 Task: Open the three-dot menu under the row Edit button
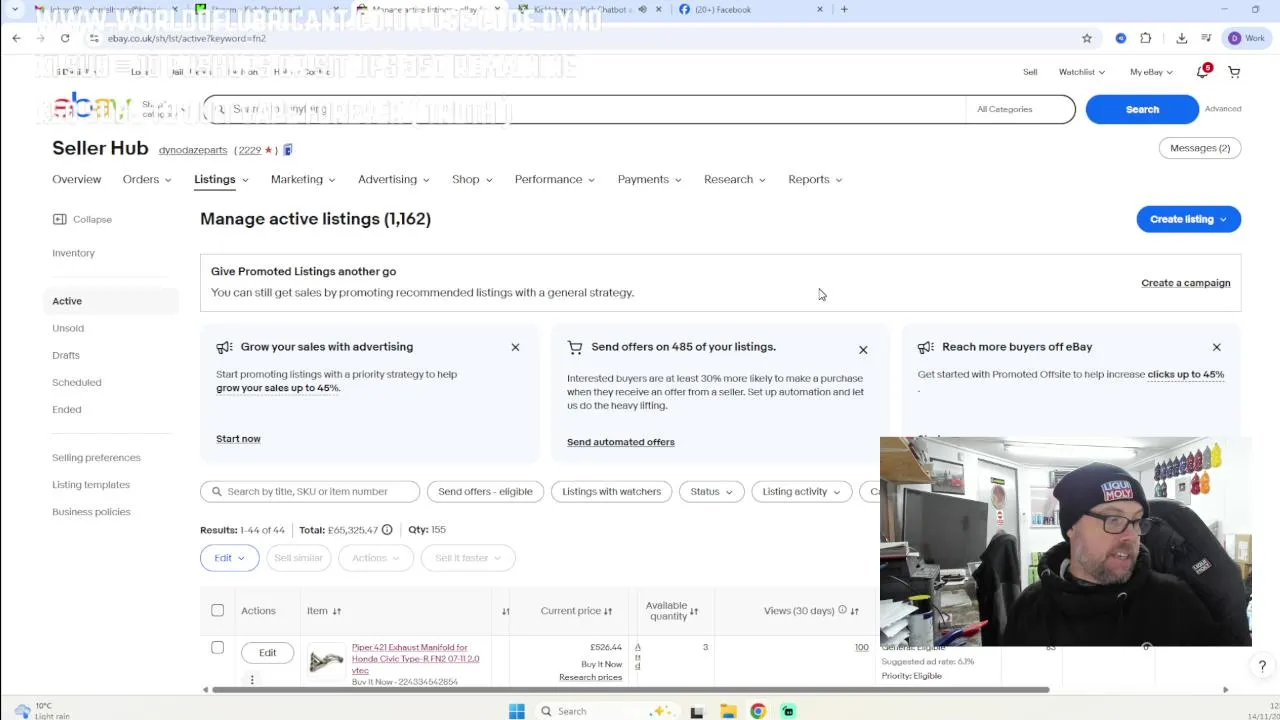click(252, 680)
